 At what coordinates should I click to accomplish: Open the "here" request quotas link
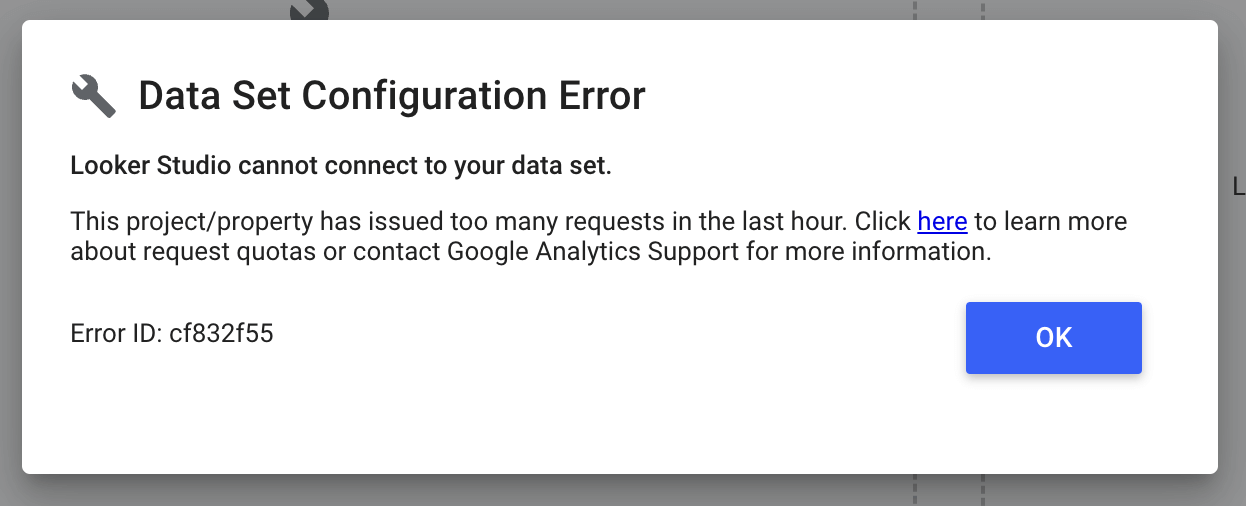[942, 221]
